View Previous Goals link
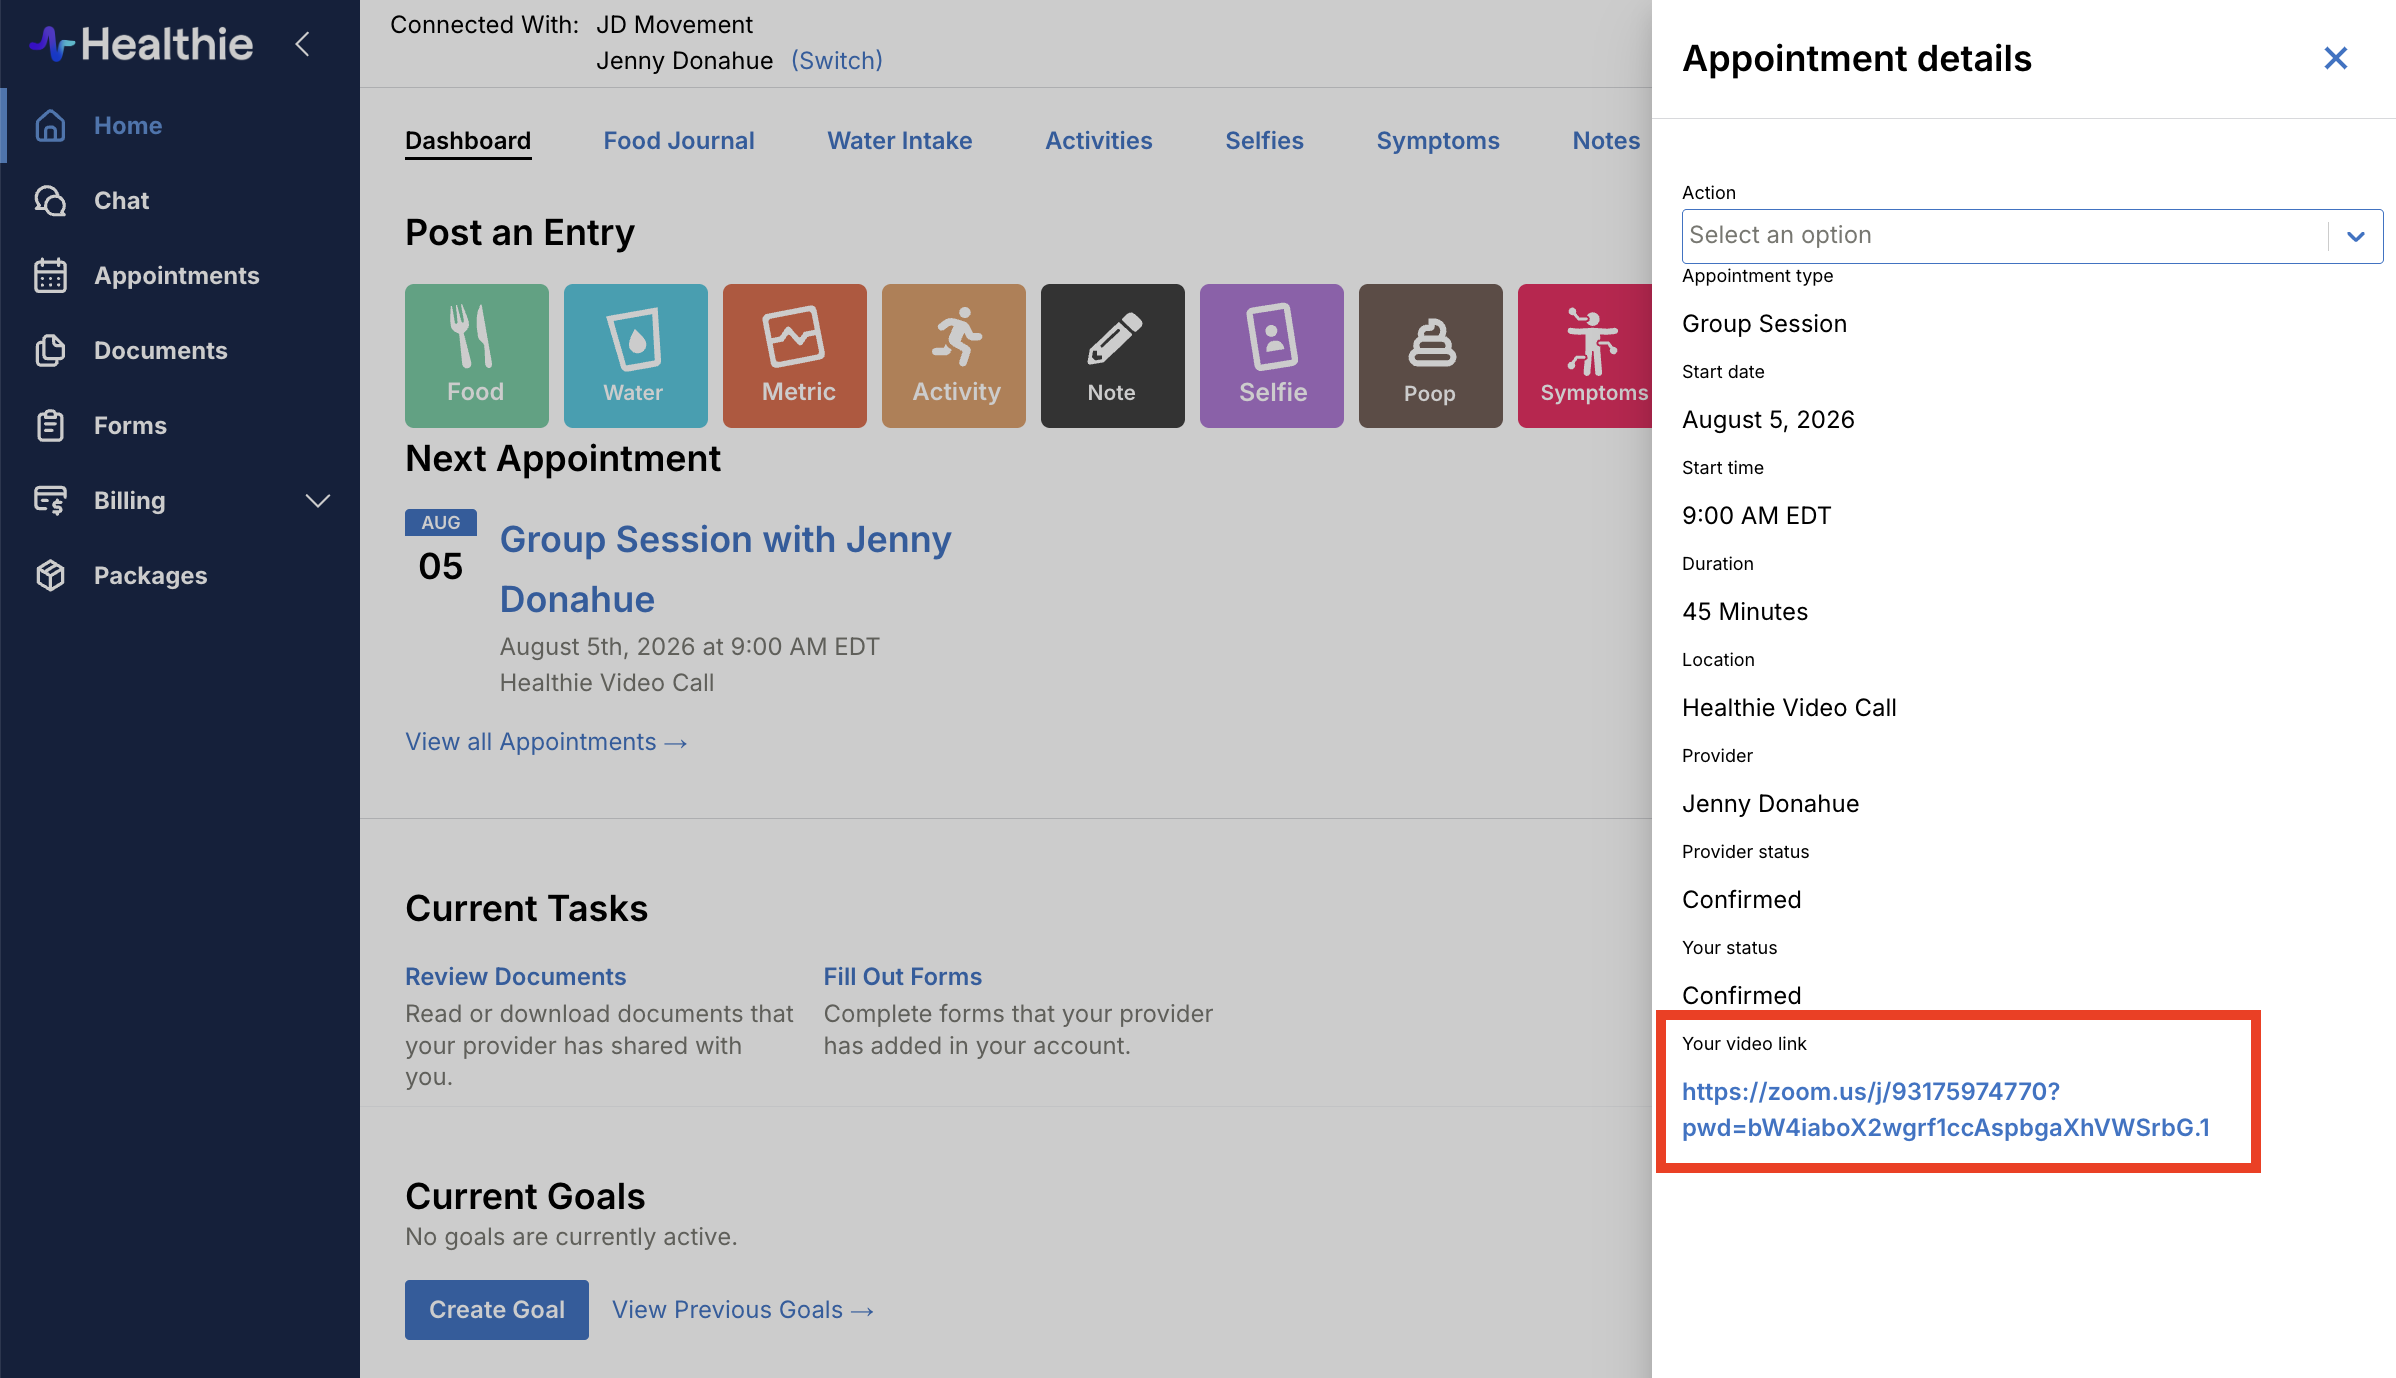Screen dimensions: 2396x1378 743,1310
